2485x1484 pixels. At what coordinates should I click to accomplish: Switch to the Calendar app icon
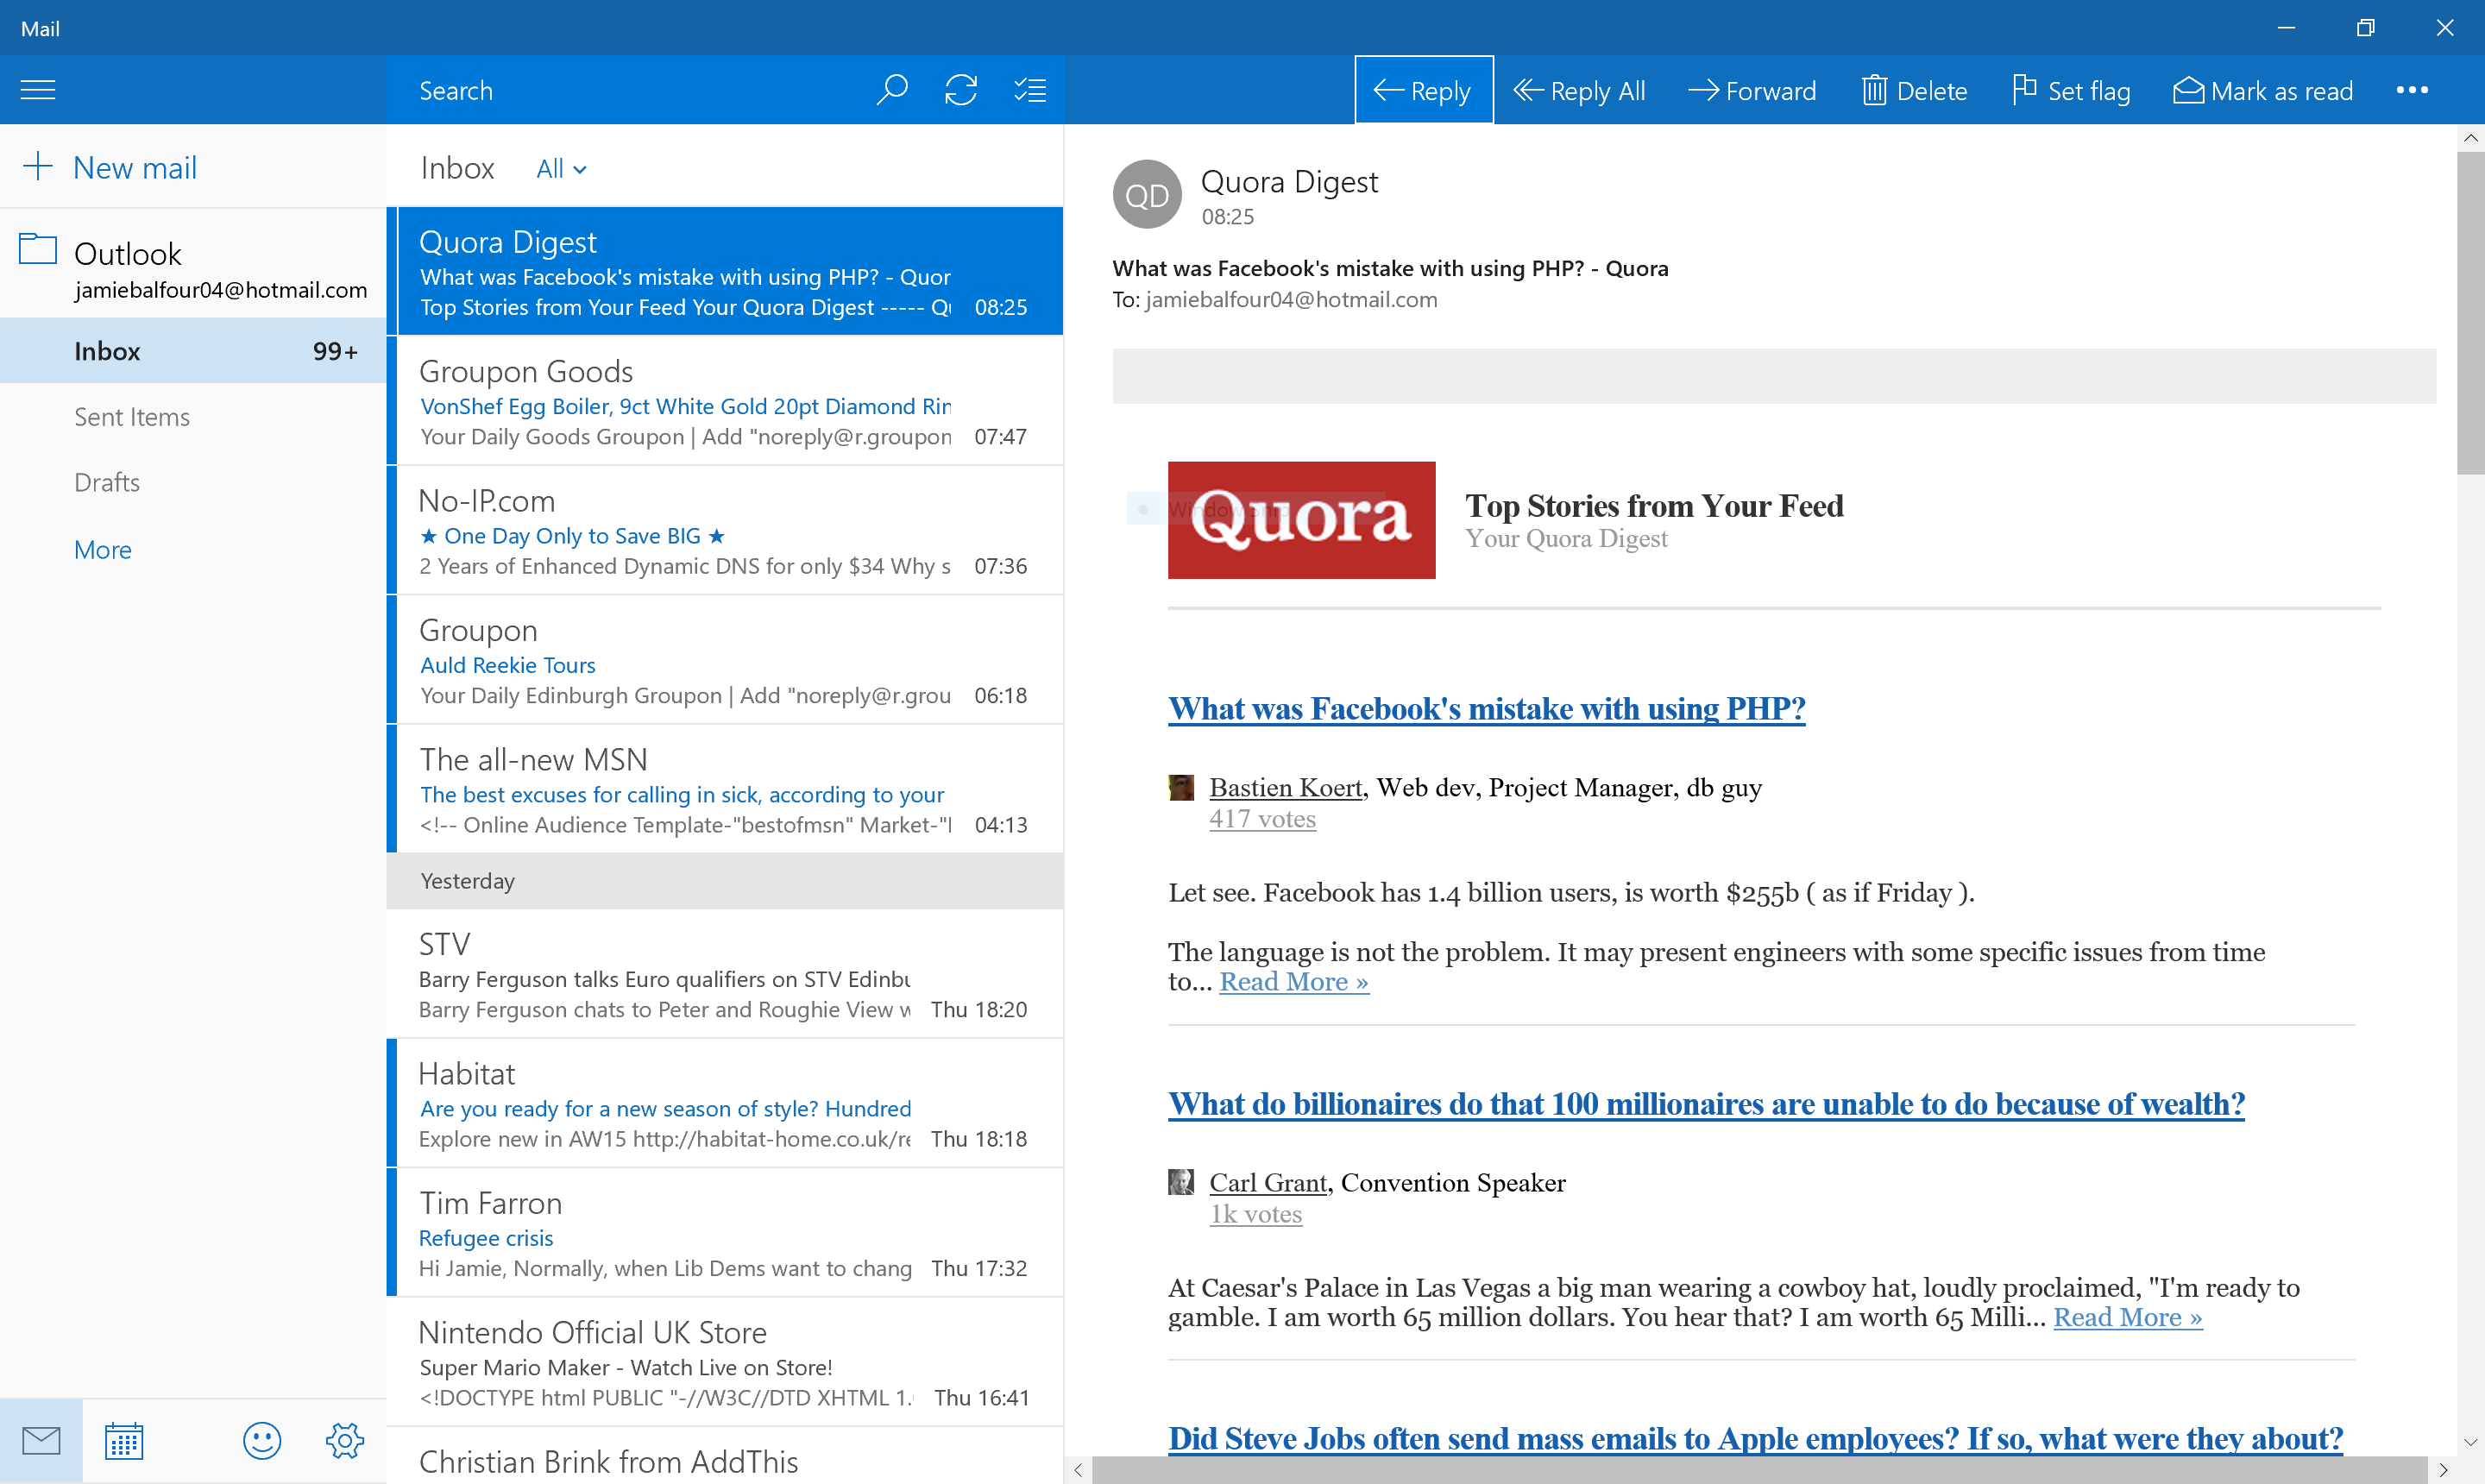(x=124, y=1441)
